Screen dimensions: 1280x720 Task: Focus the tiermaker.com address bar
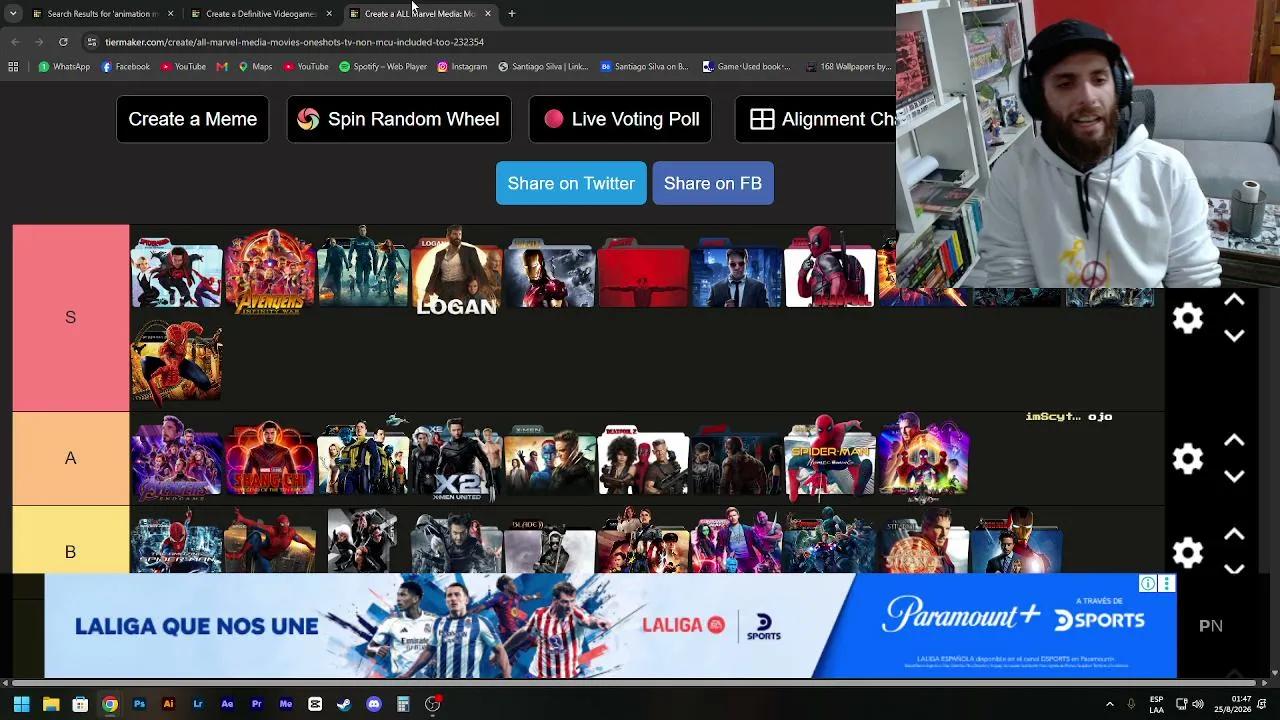point(490,42)
